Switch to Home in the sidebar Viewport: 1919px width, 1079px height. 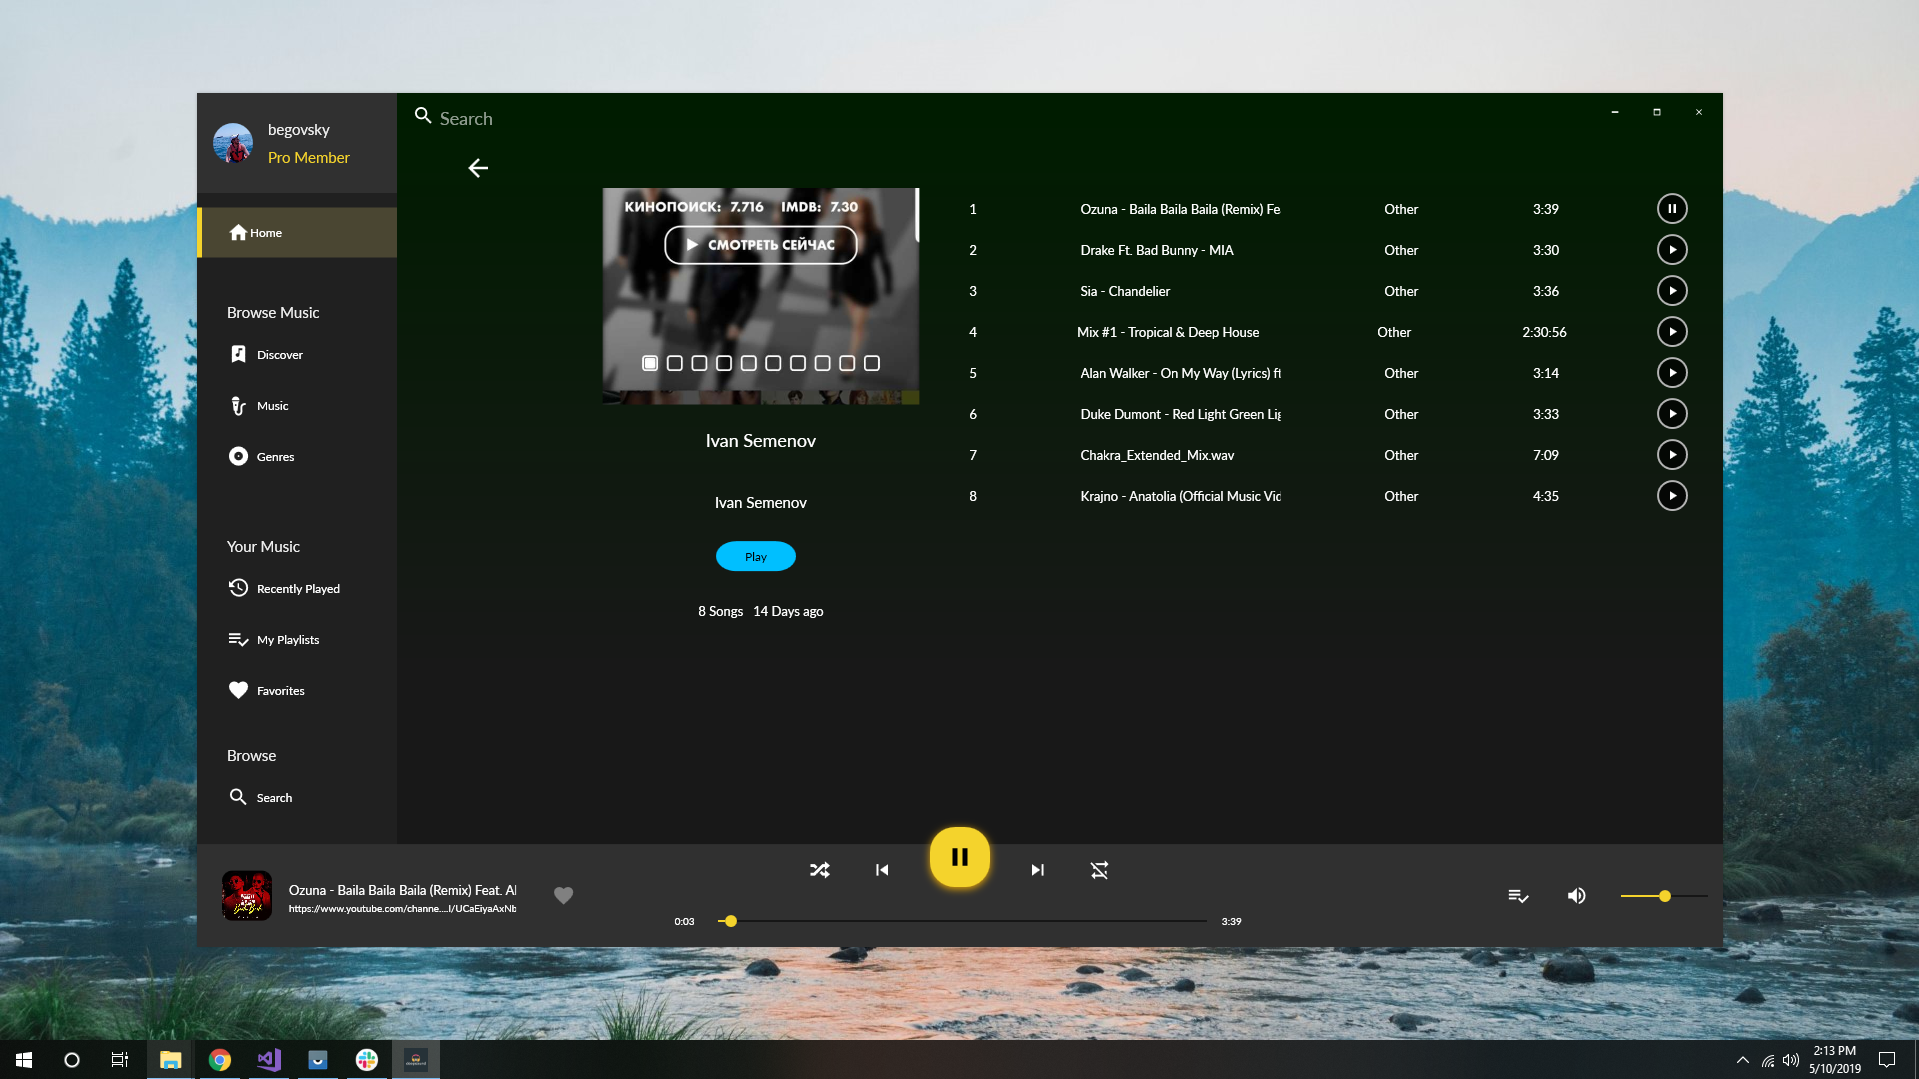tap(266, 232)
